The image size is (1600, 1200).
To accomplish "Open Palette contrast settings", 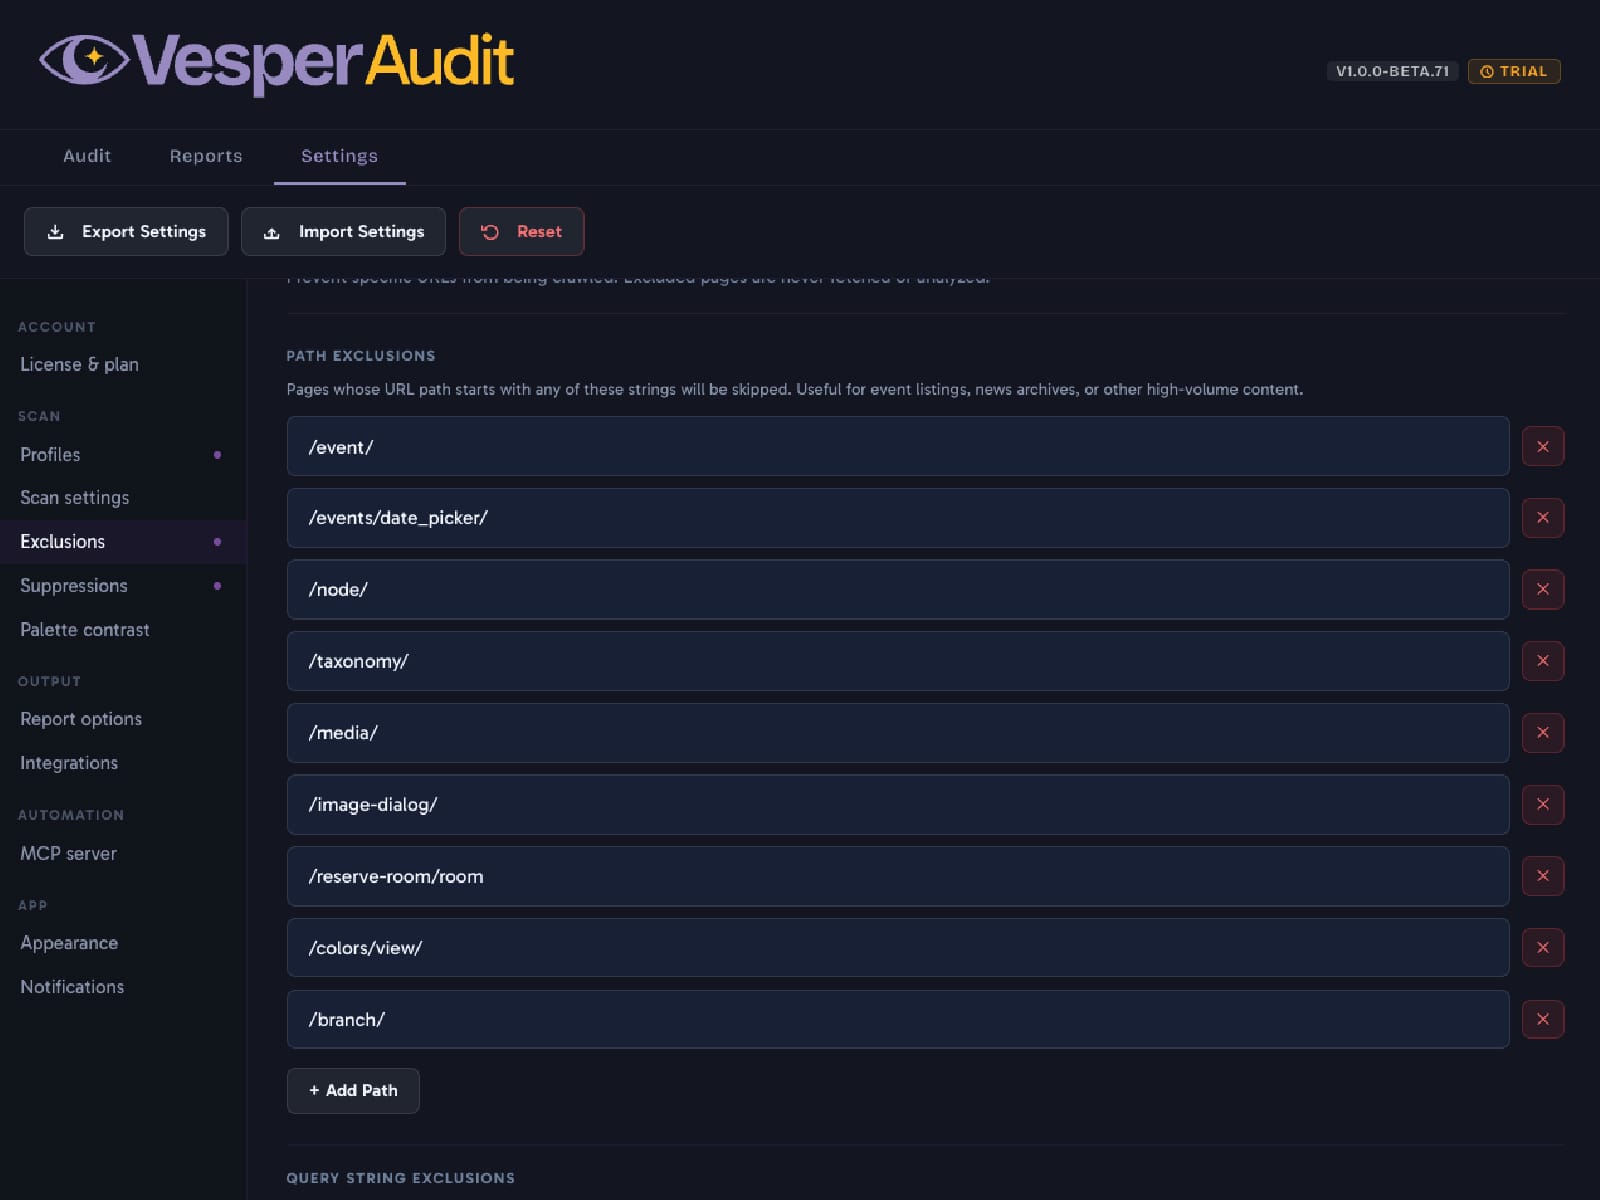I will 123,629.
